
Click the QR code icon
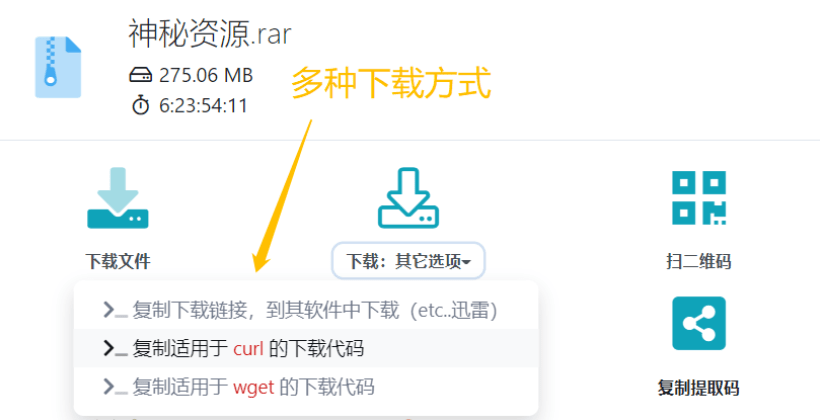pyautogui.click(x=699, y=198)
